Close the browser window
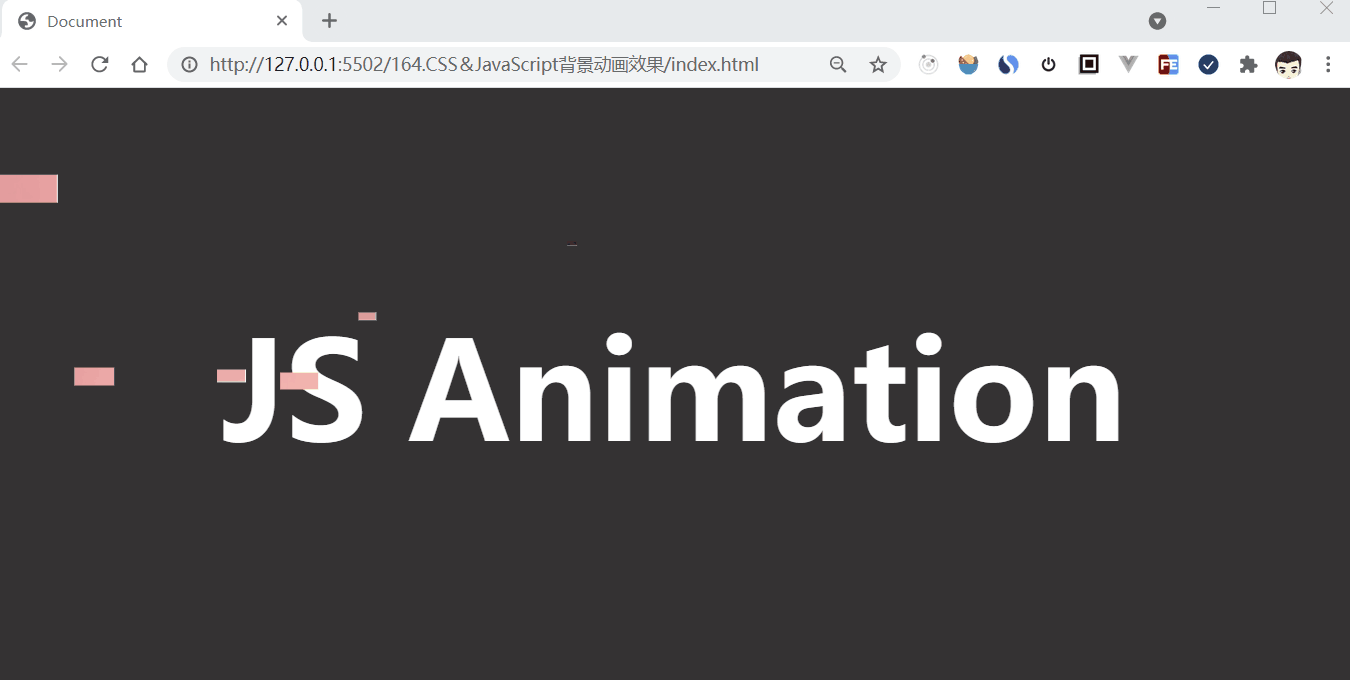 click(1326, 8)
